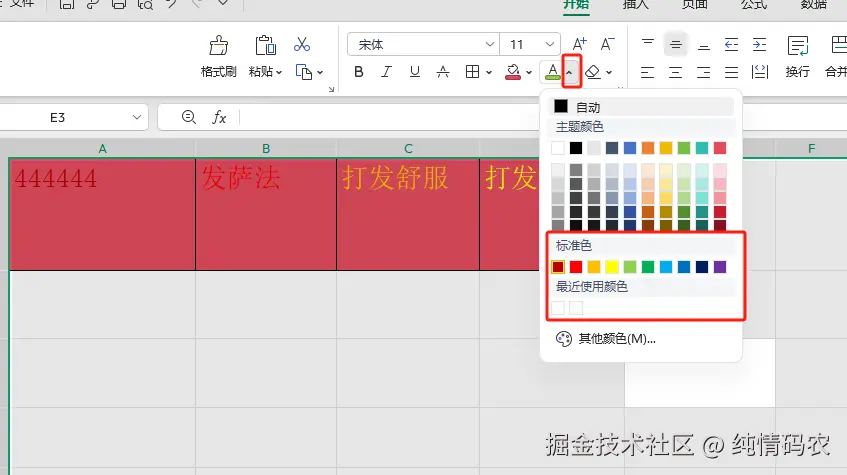Click the justify alignment icon
Viewport: 847px width, 475px height.
(x=731, y=72)
